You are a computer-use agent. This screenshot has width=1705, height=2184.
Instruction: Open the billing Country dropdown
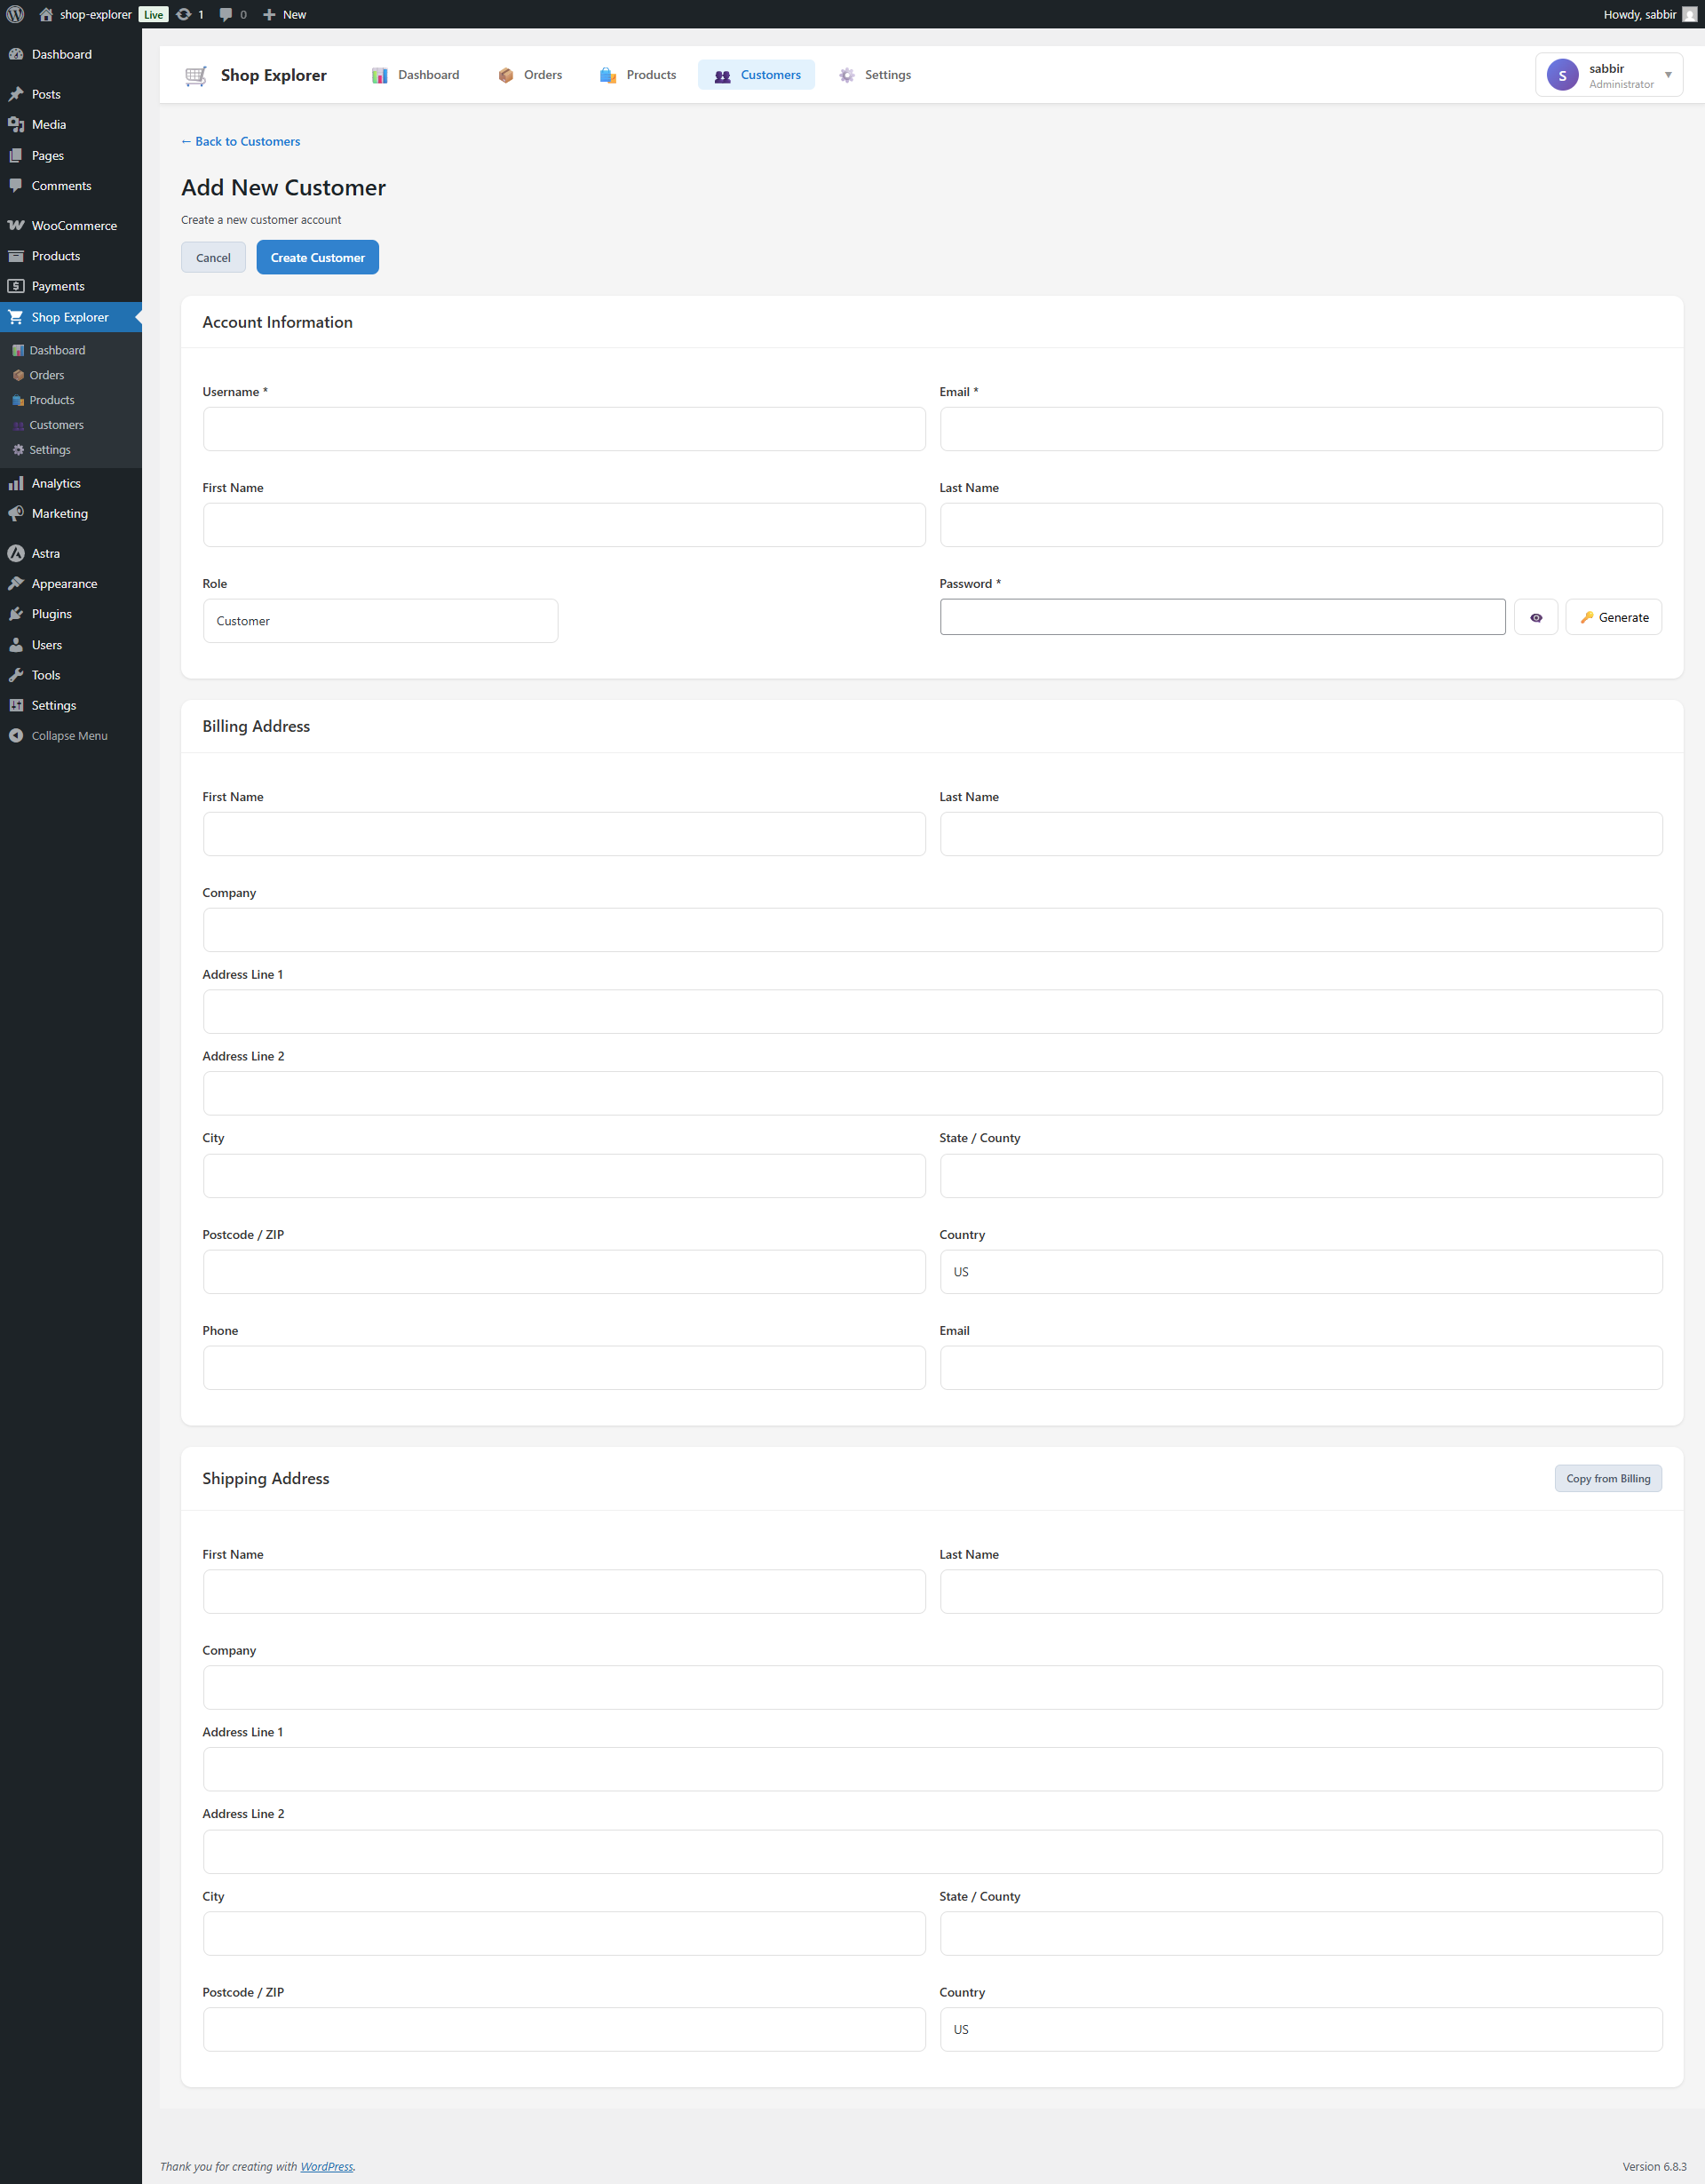[1300, 1272]
